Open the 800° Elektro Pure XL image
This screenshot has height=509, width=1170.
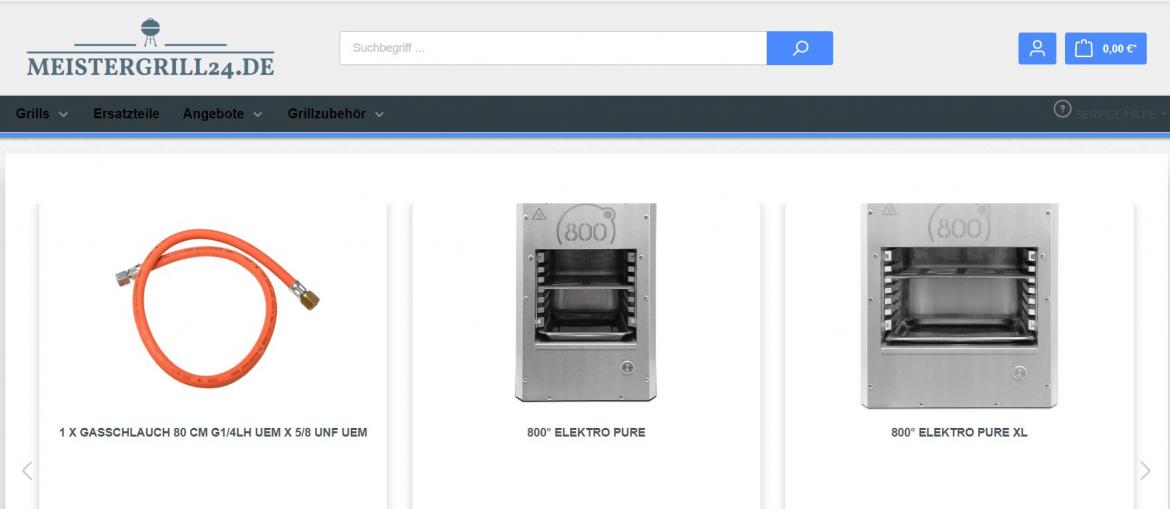tap(959, 306)
